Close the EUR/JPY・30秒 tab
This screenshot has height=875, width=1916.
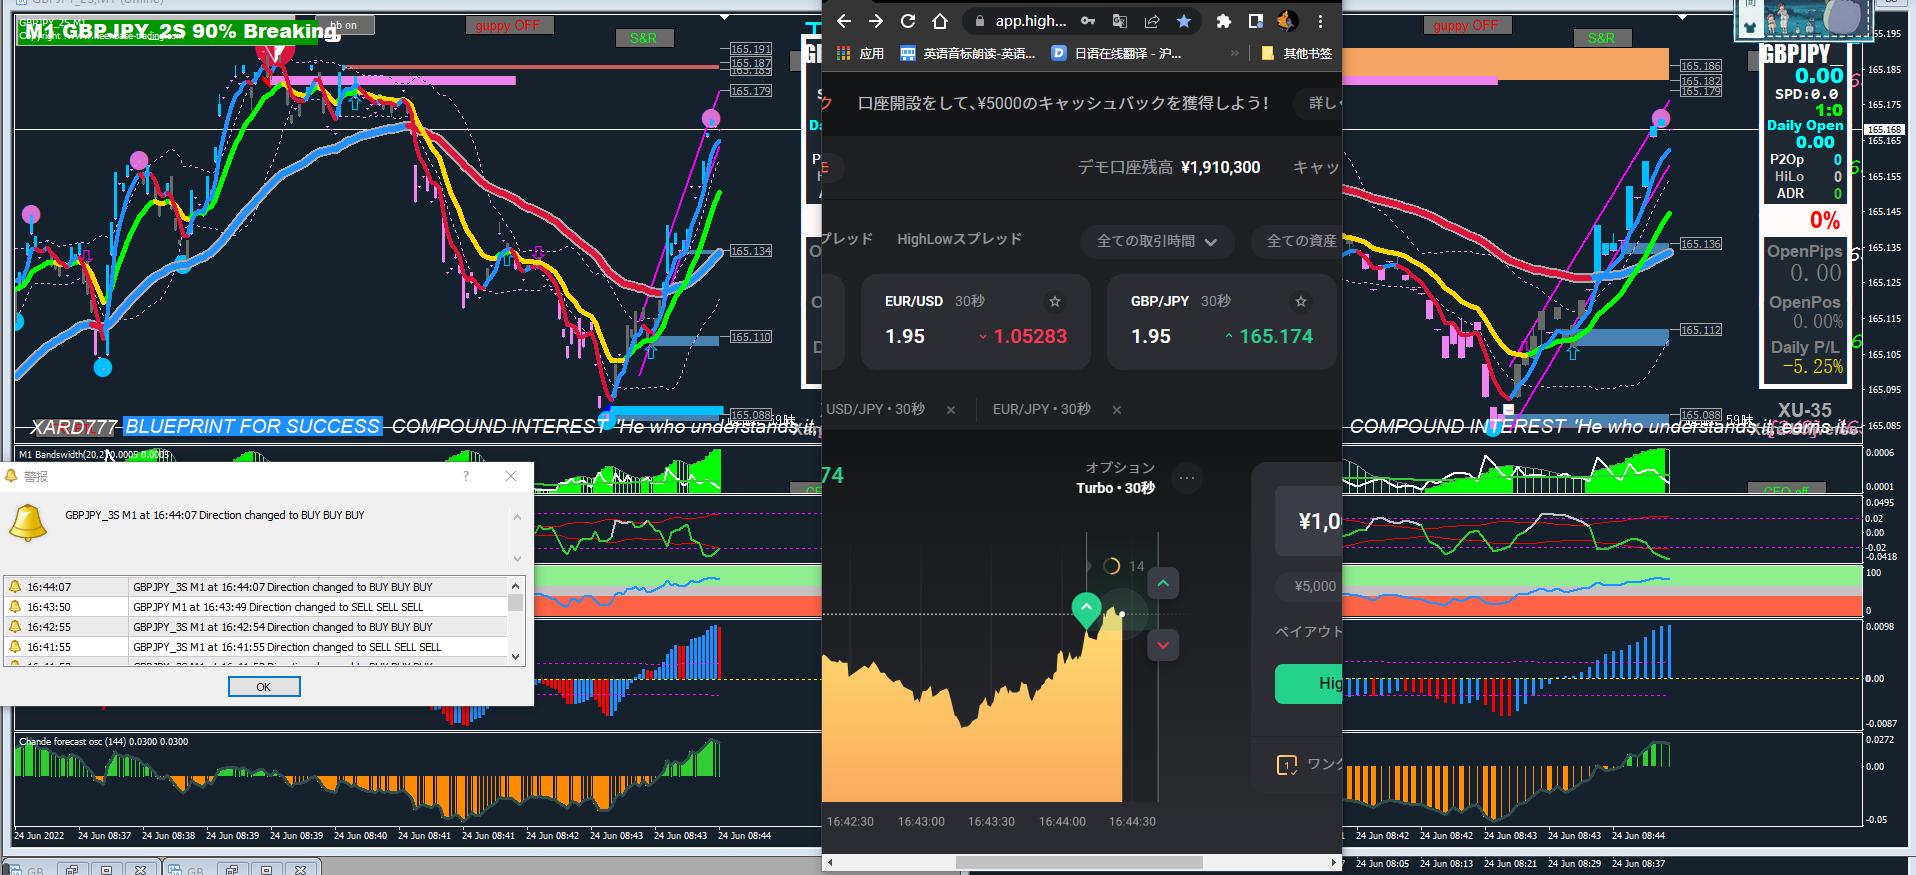pos(1117,410)
